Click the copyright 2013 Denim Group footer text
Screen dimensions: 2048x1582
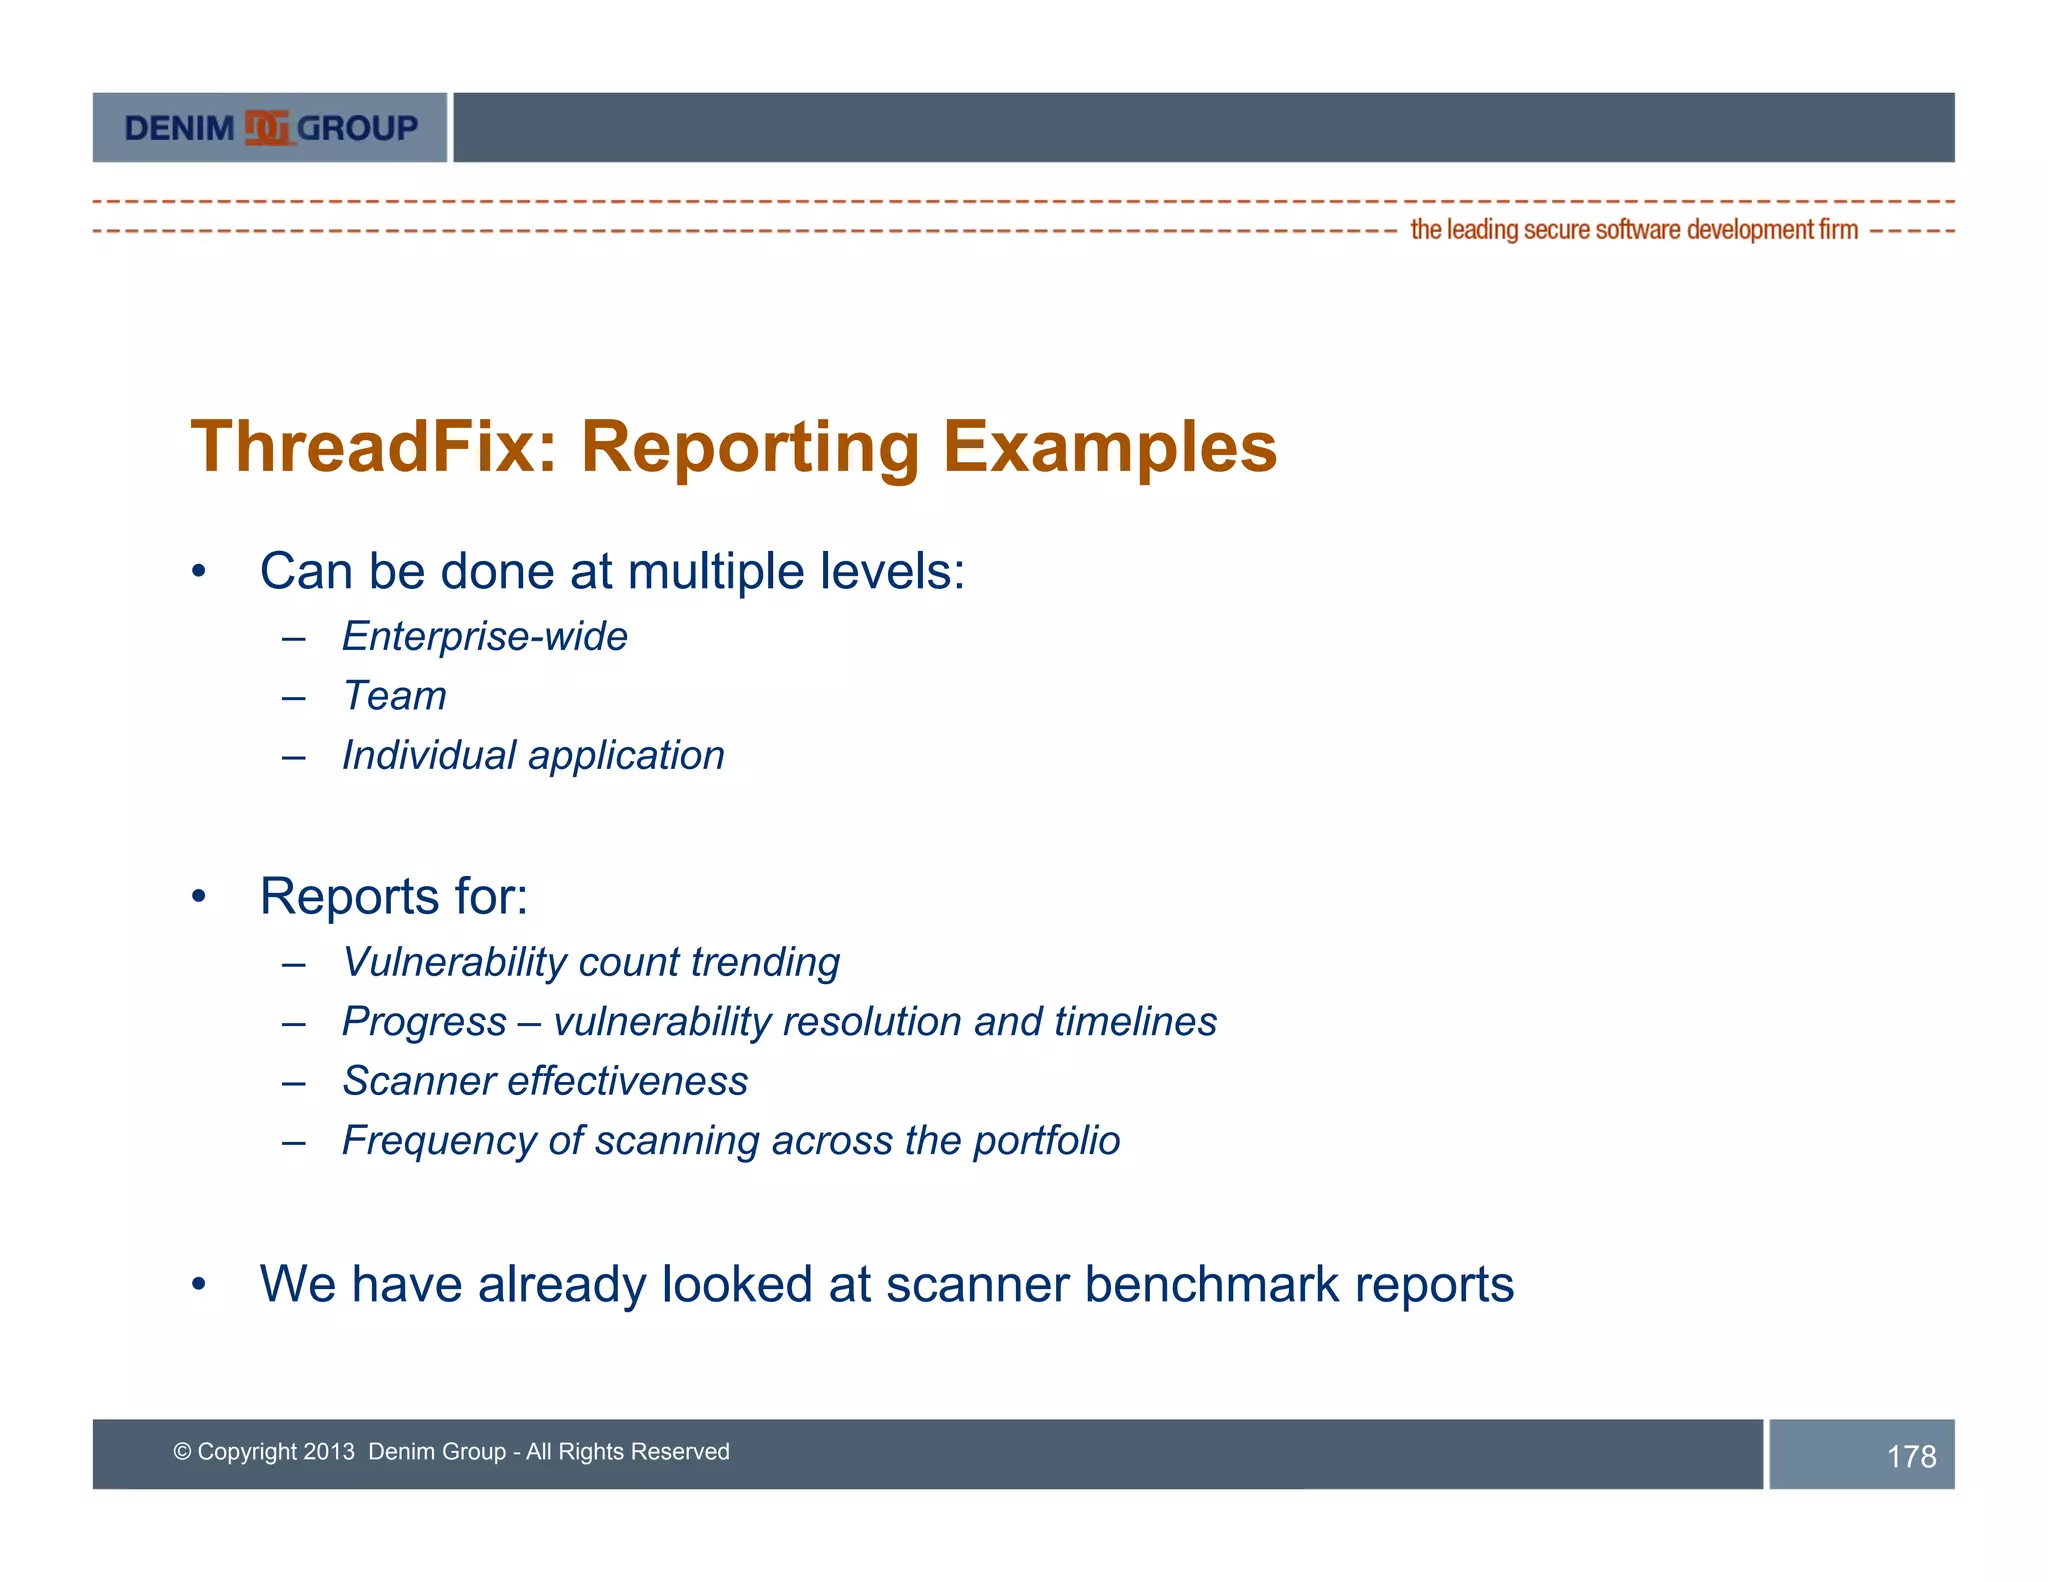[x=451, y=1452]
